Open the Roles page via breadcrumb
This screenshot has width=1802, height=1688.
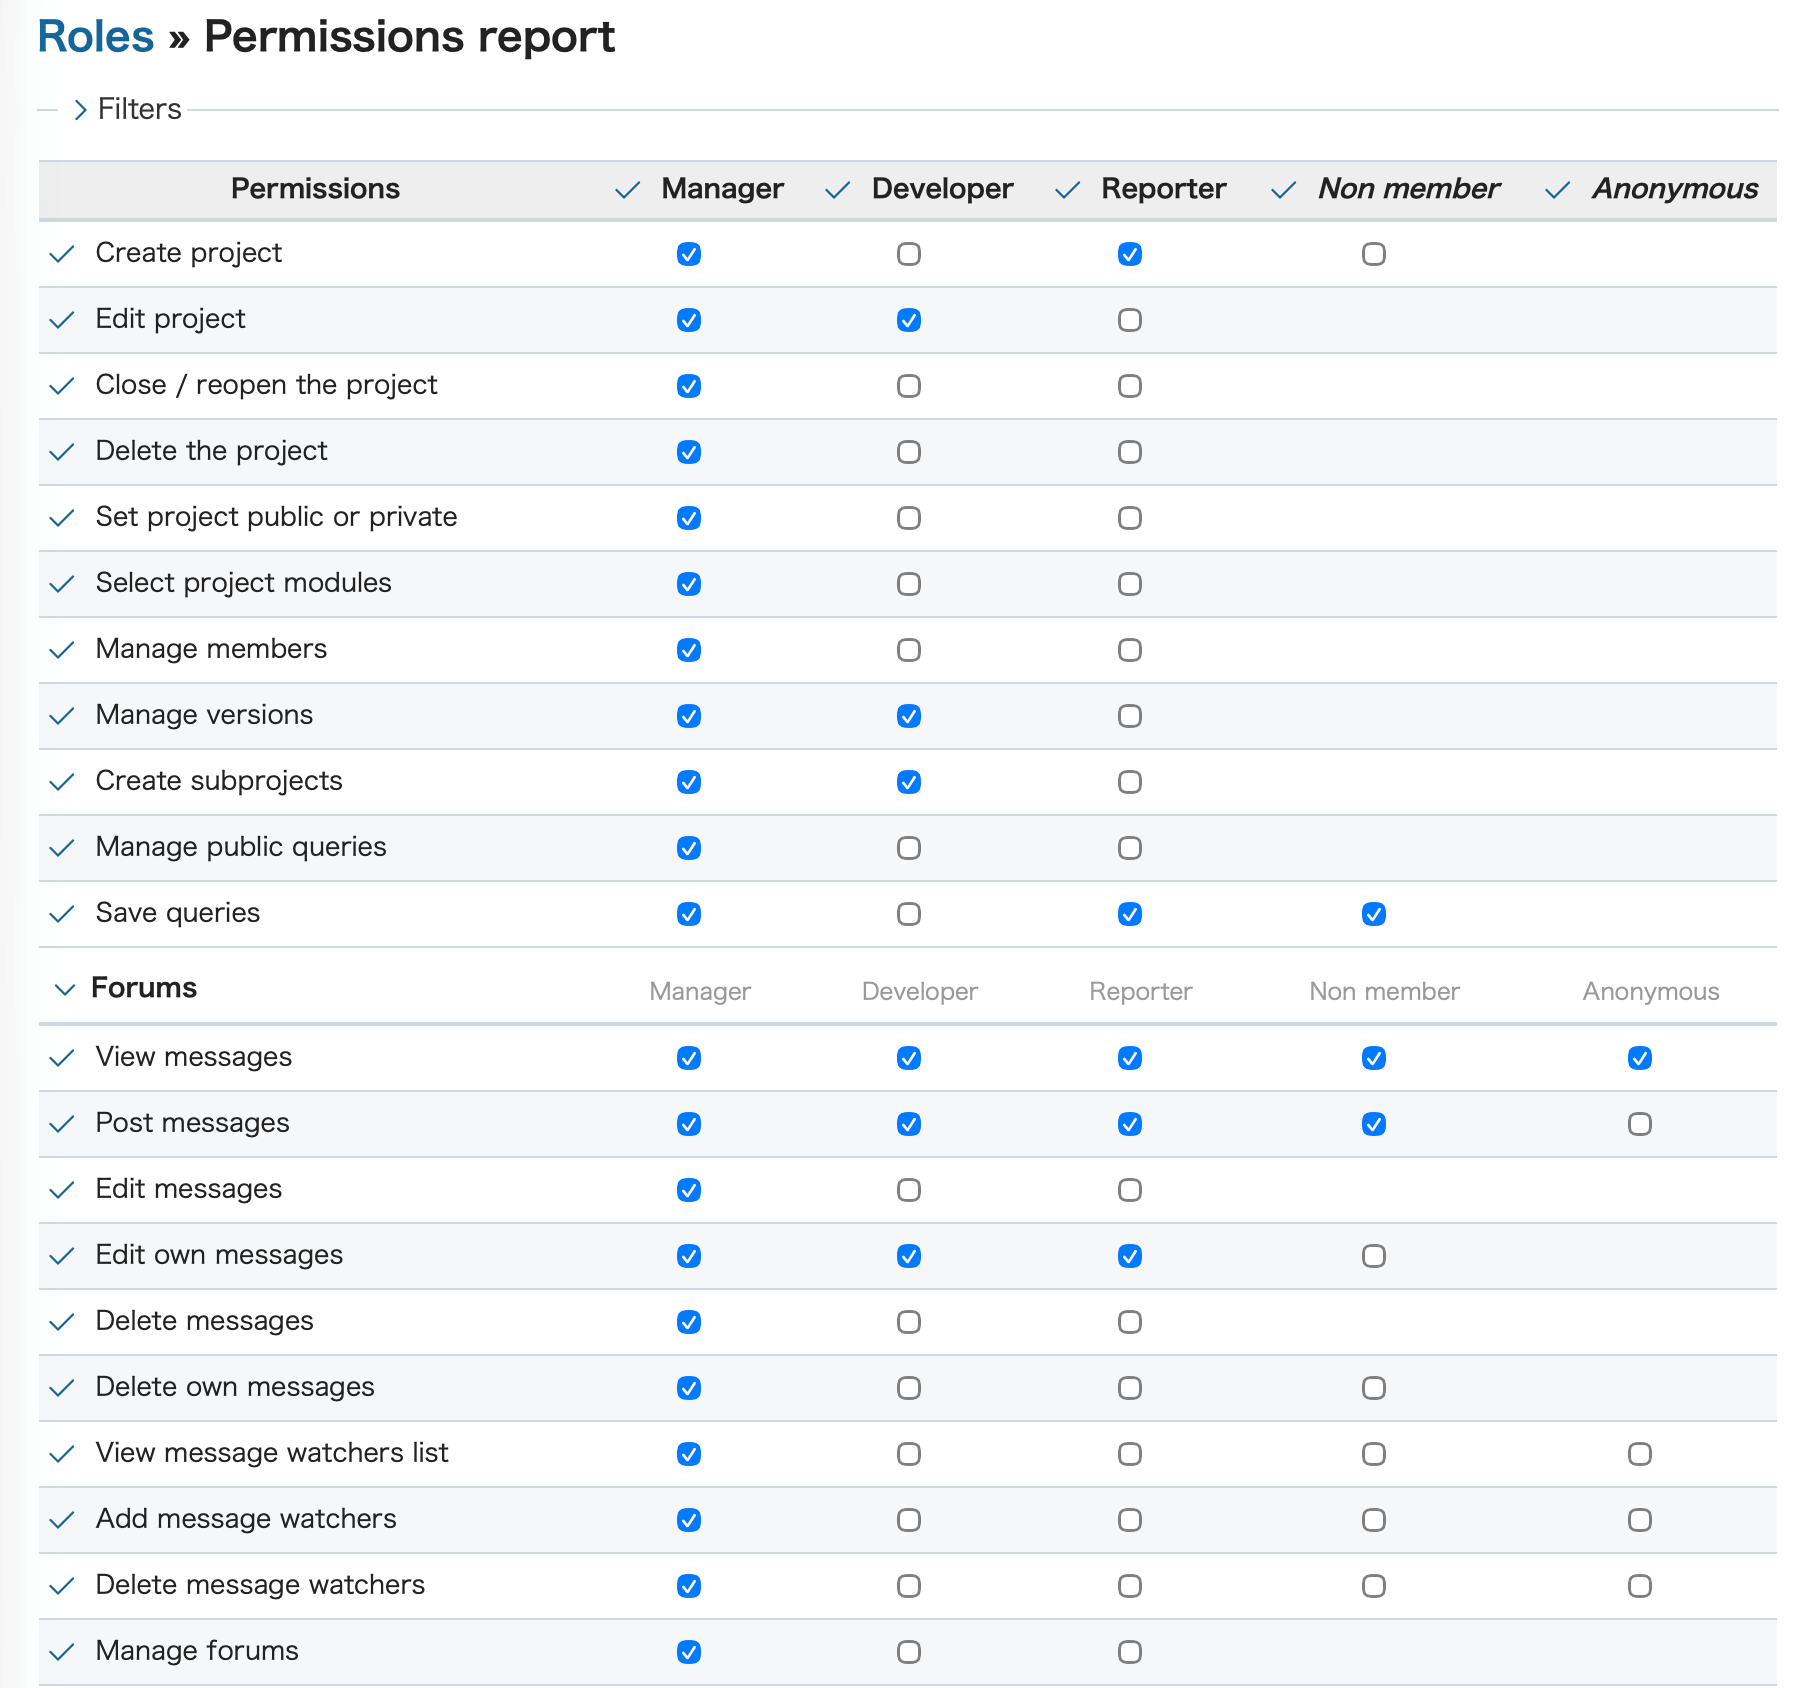tap(94, 36)
